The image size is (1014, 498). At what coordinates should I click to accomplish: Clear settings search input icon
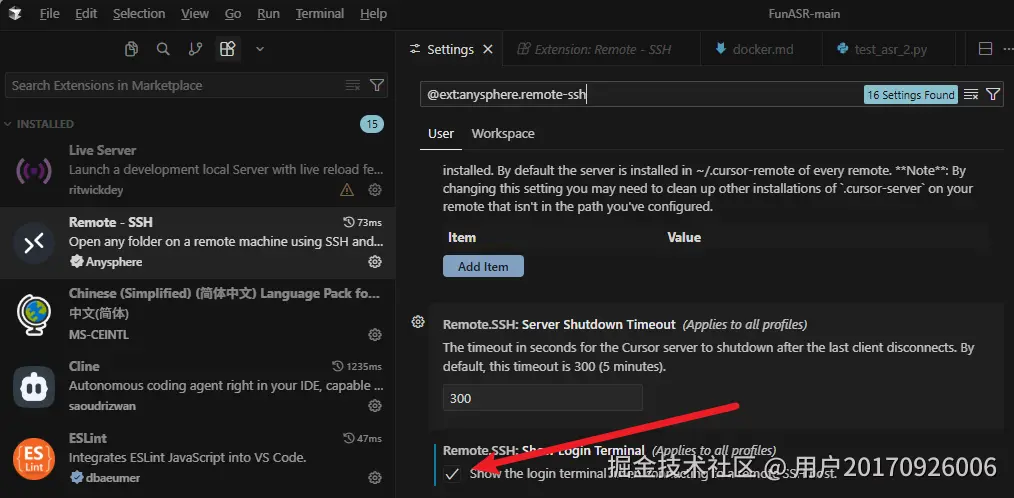pyautogui.click(x=971, y=94)
